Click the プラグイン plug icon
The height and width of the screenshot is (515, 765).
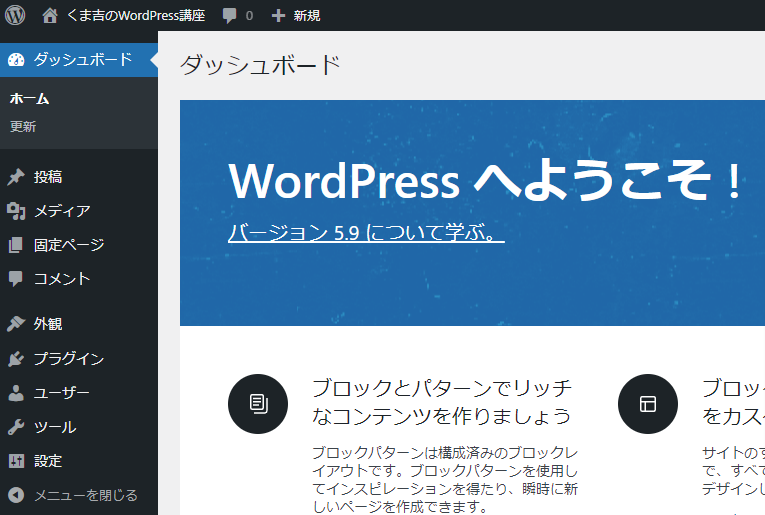[x=15, y=359]
